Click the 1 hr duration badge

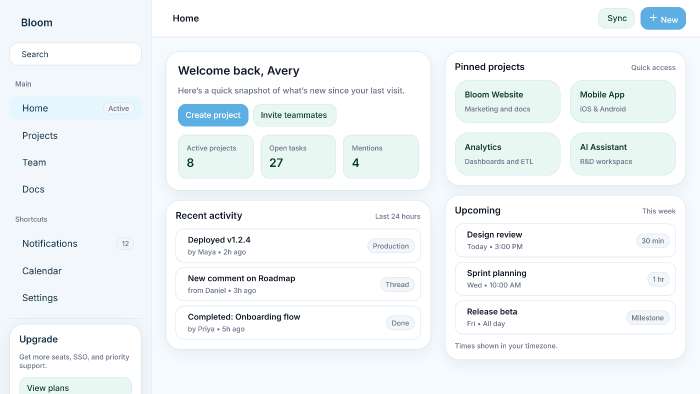[x=658, y=279]
